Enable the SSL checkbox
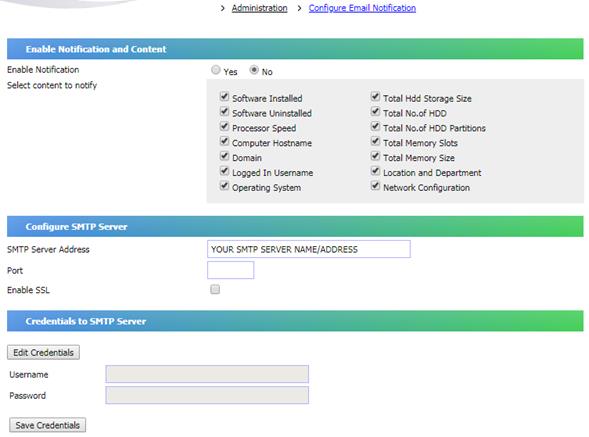Screen dimensions: 589x437 (215, 289)
